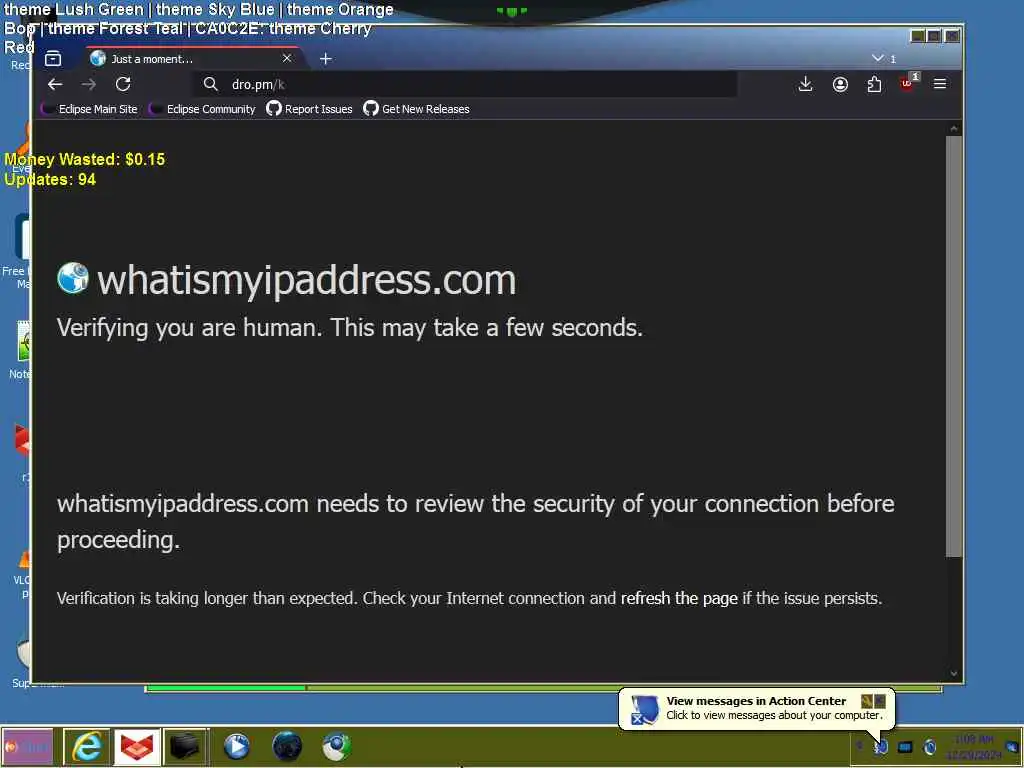Open the uBlock Origin extension icon
This screenshot has height=768, width=1024.
908,82
